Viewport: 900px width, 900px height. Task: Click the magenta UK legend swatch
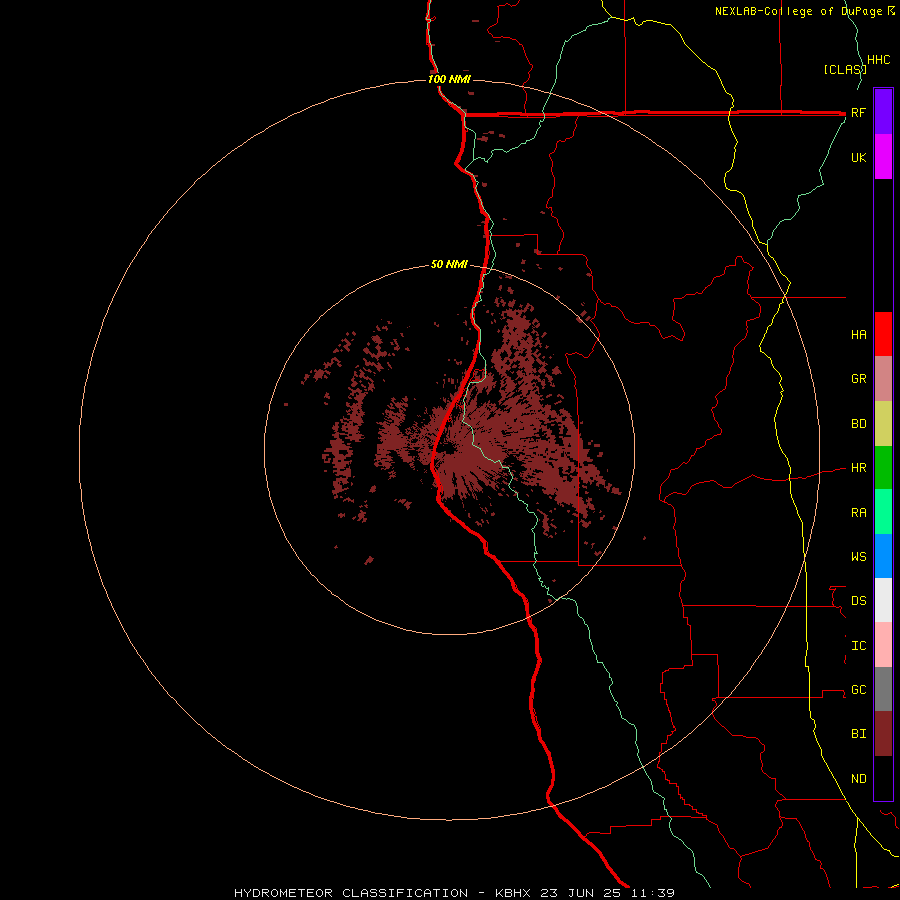[883, 157]
